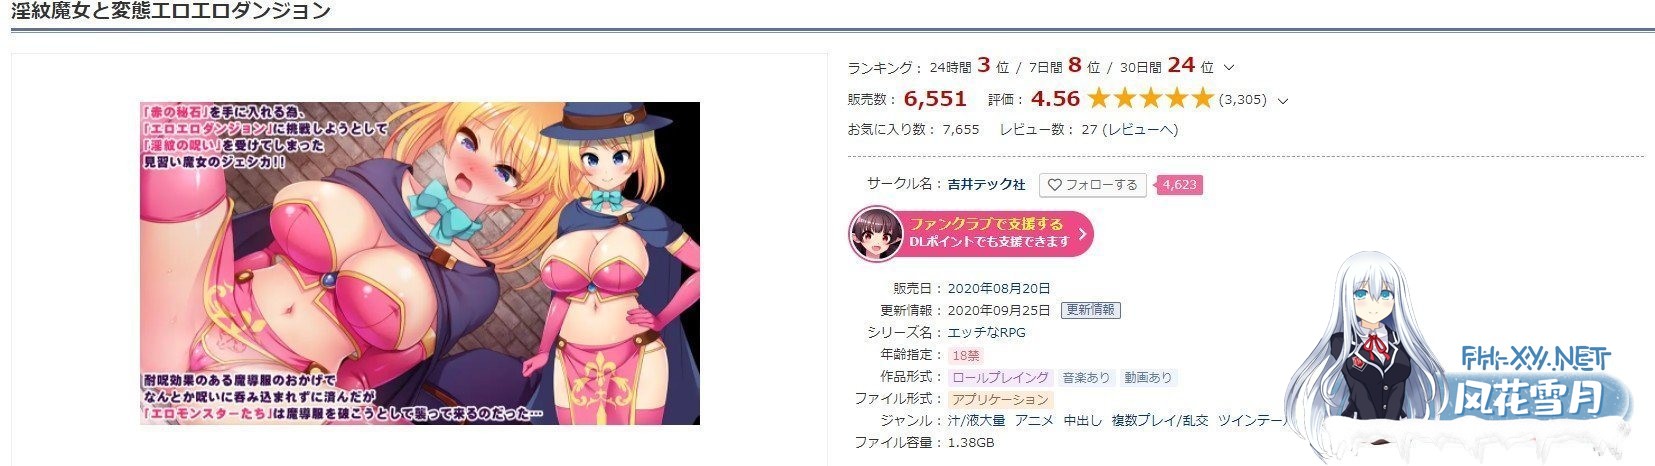
Task: Click the arrow icon on fan club banner
Action: tap(1082, 233)
